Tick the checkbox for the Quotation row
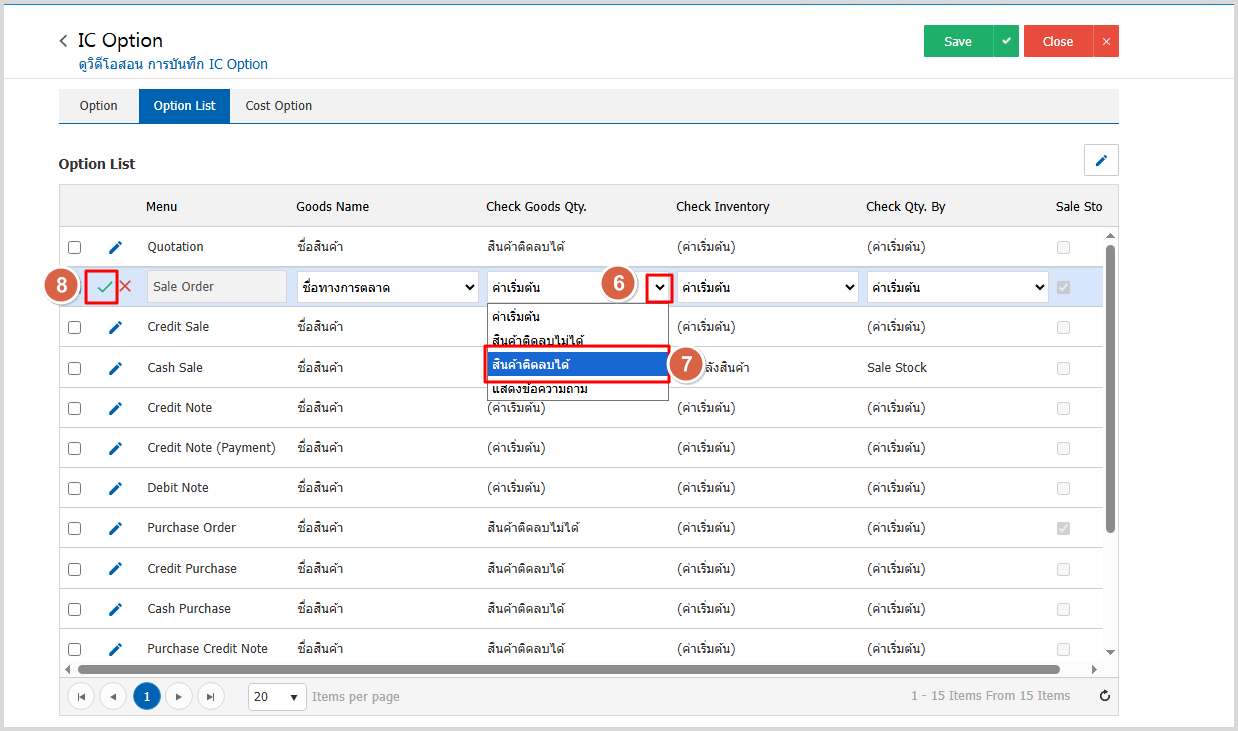 [x=75, y=247]
